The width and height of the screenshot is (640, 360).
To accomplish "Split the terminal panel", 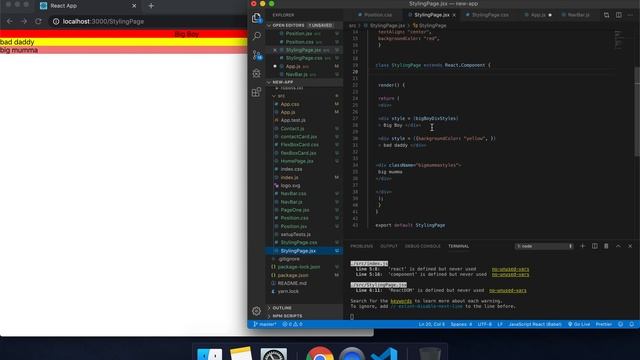I will pyautogui.click(x=595, y=246).
